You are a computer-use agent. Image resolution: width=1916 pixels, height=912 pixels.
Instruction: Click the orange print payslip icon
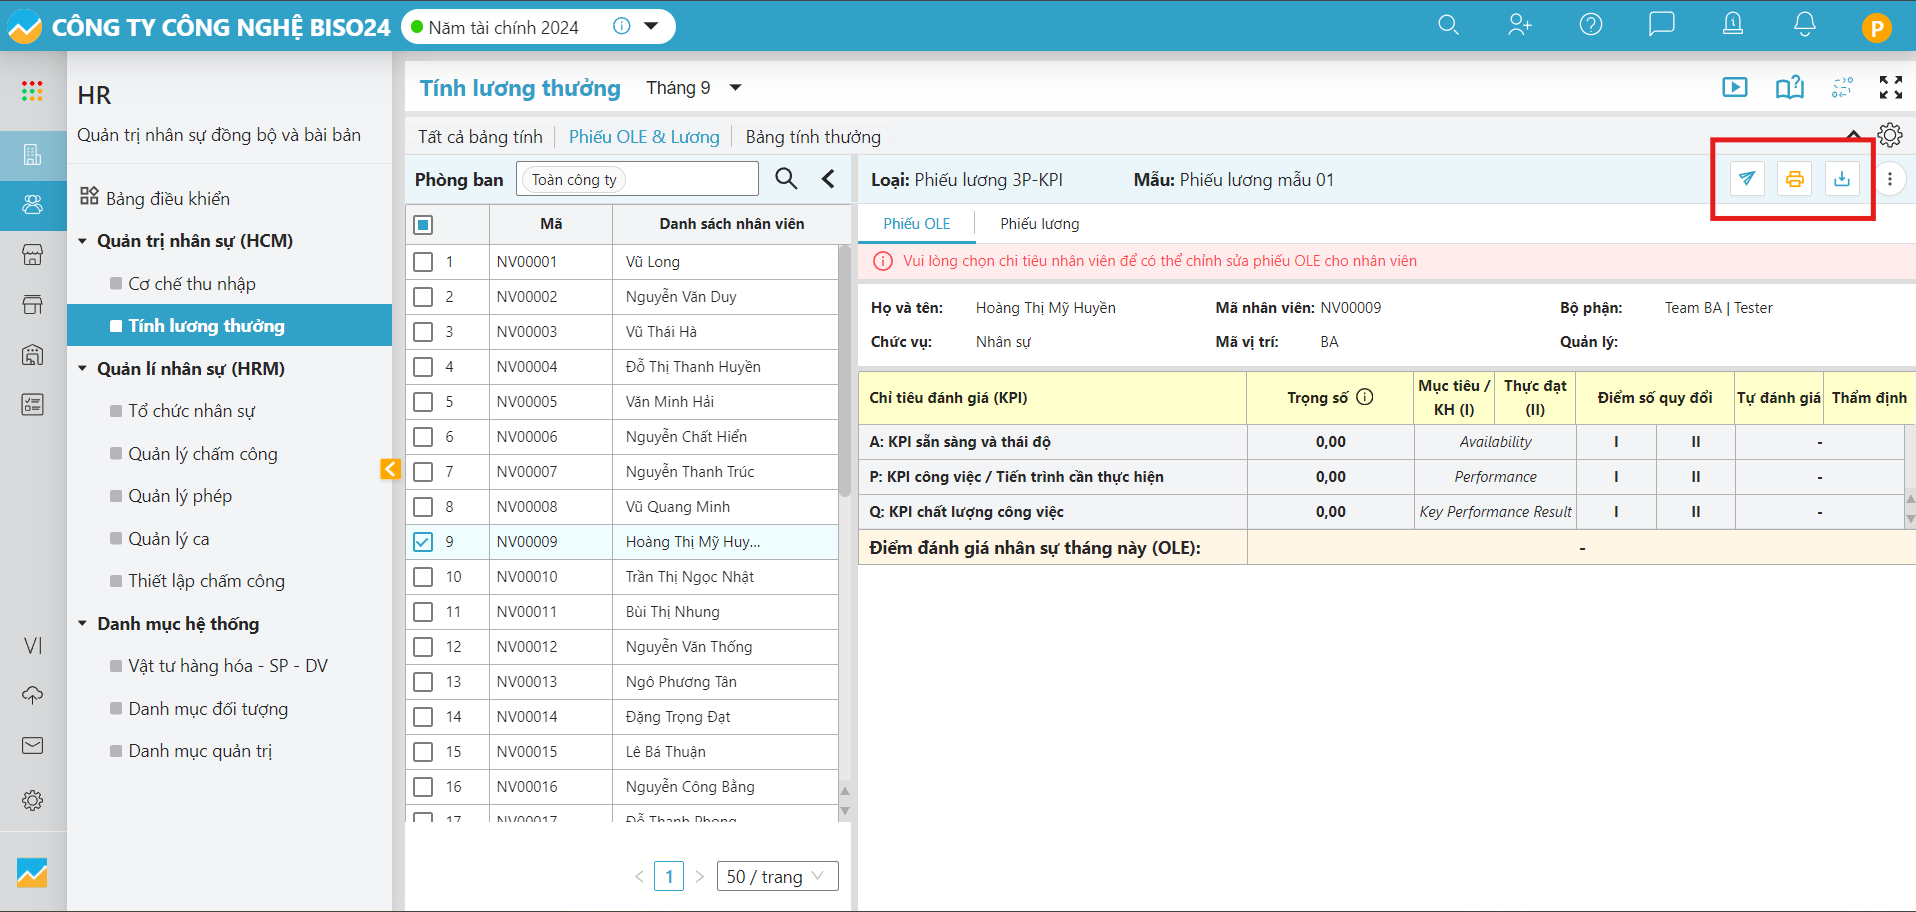[x=1794, y=179]
